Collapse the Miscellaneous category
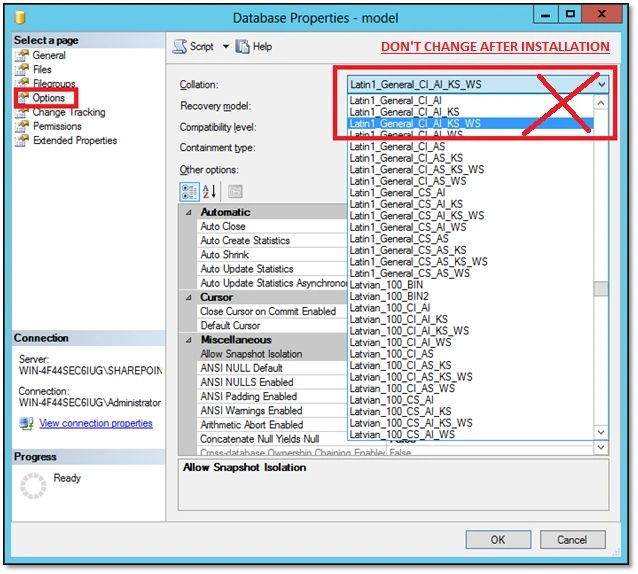The height and width of the screenshot is (574, 638). (x=188, y=340)
